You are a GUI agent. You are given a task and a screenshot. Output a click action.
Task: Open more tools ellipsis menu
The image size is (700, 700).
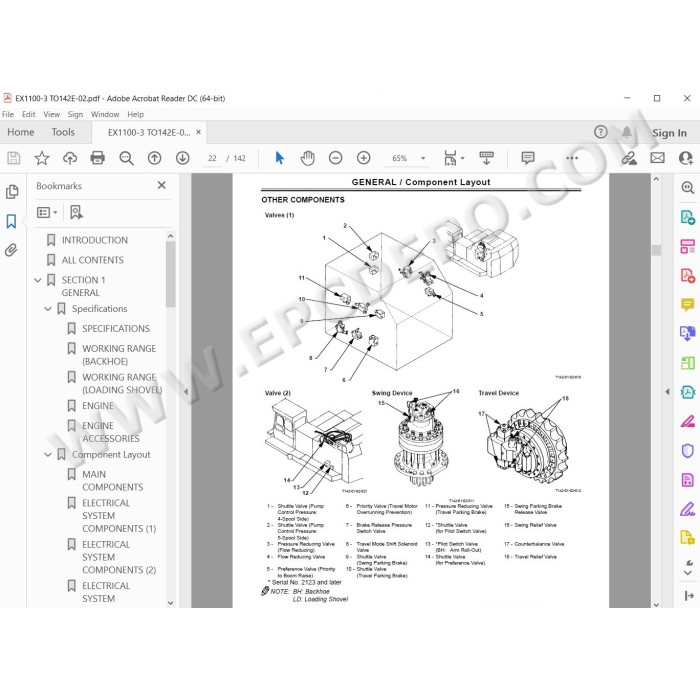point(572,158)
